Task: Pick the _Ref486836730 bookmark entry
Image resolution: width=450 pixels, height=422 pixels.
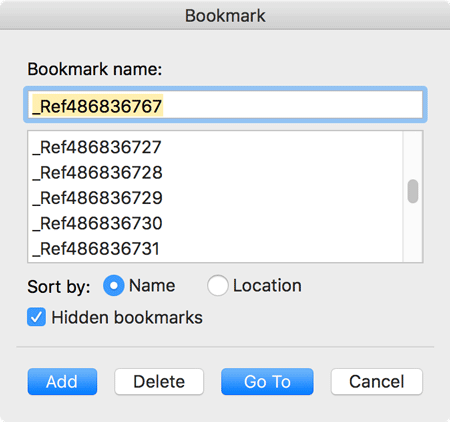Action: 215,223
